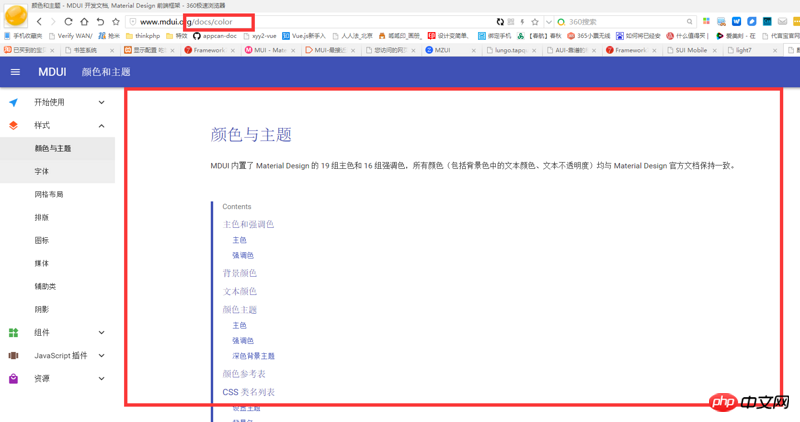
Task: Select 图标 in the sidebar
Action: pyautogui.click(x=57, y=240)
